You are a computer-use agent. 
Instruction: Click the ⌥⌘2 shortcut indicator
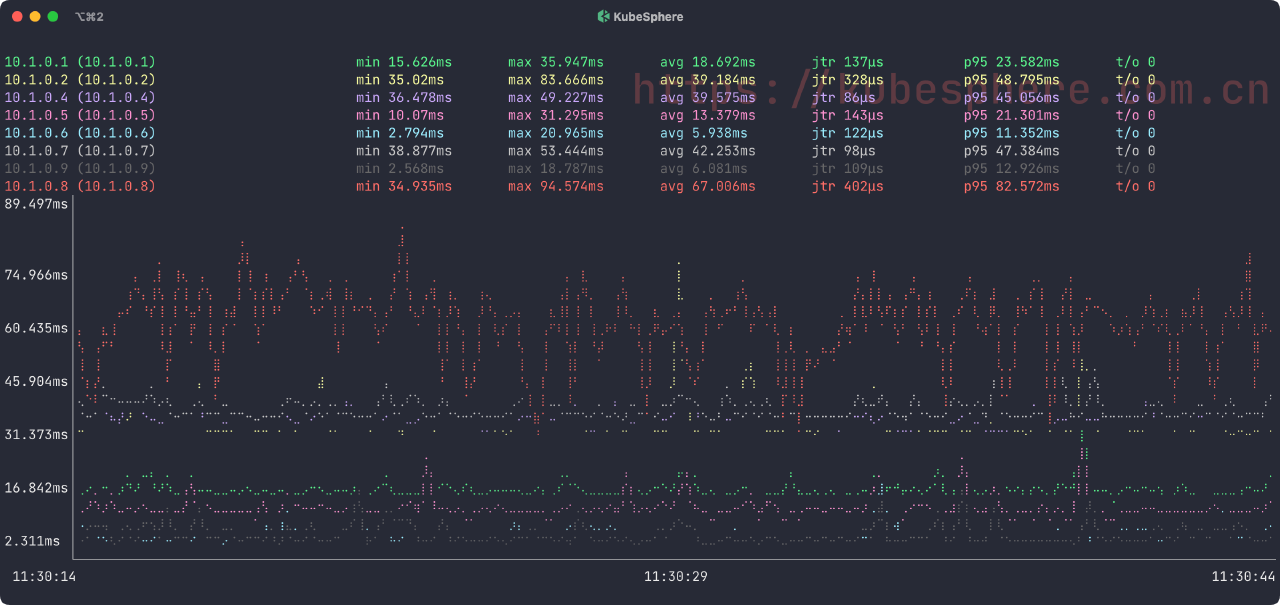click(89, 17)
